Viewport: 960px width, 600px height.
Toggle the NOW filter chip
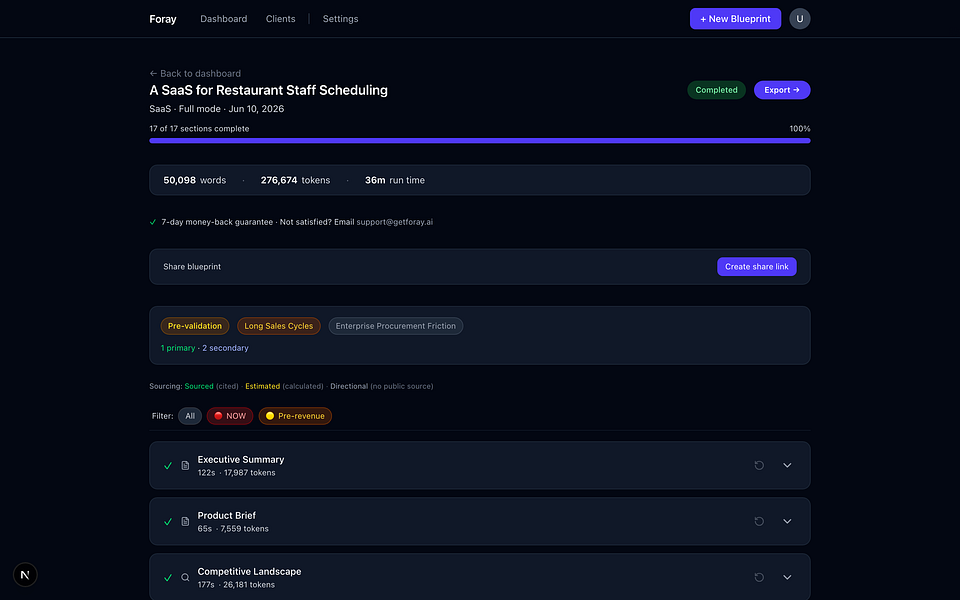[230, 416]
